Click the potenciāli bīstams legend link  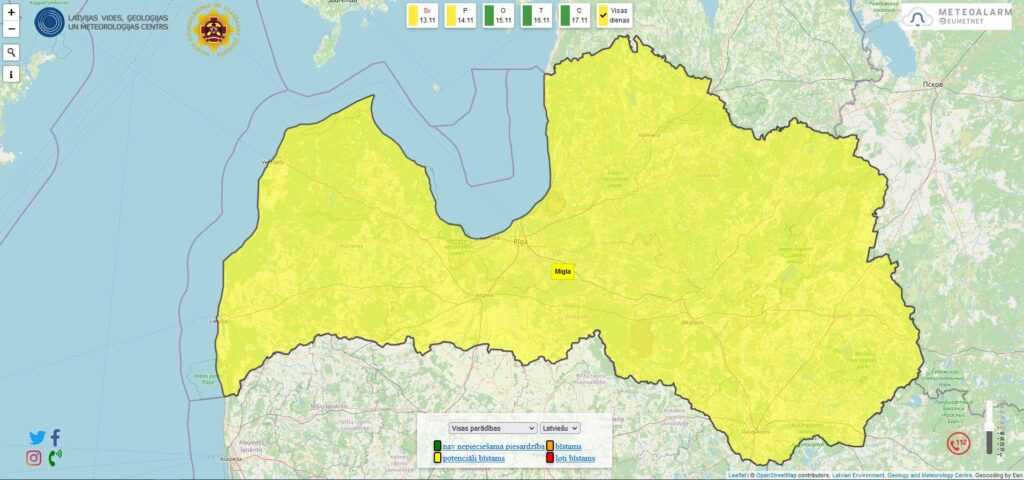(473, 458)
